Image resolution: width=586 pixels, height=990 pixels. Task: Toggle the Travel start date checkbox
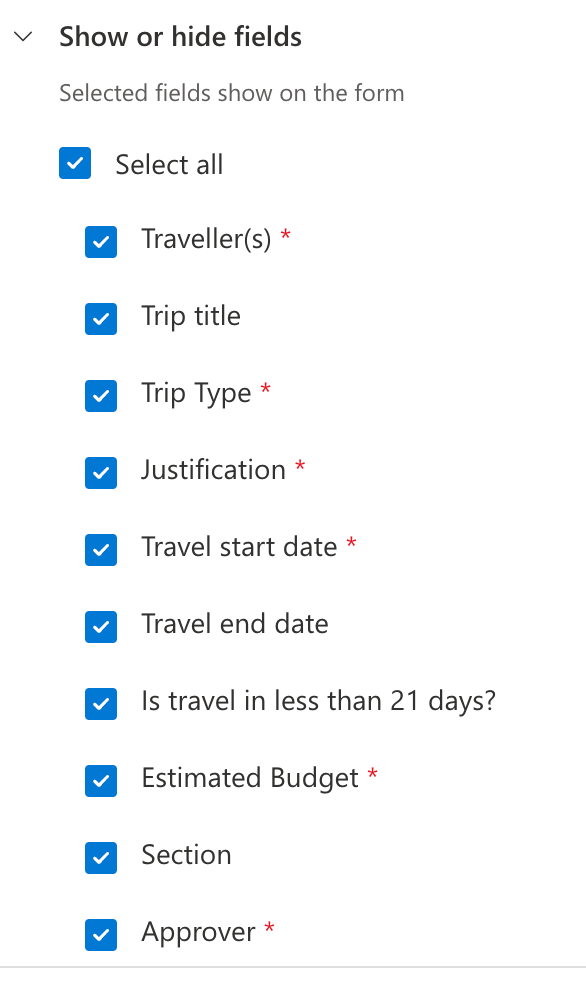101,550
